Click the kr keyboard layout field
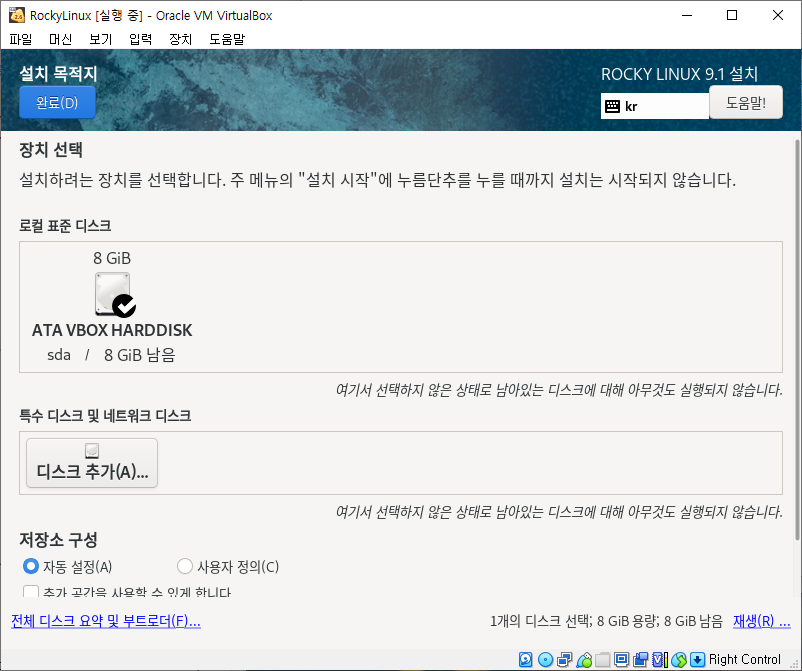Screen dimensions: 802x671 pyautogui.click(x=655, y=106)
